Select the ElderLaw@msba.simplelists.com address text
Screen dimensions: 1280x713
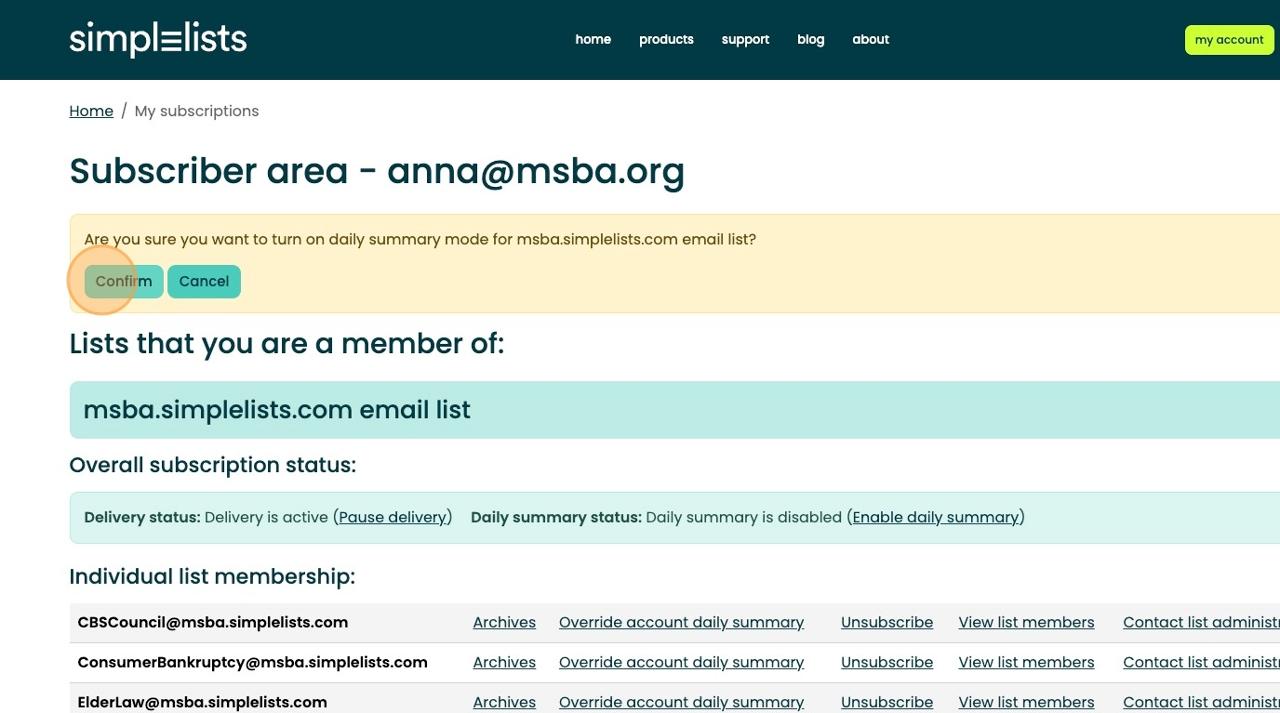point(202,702)
